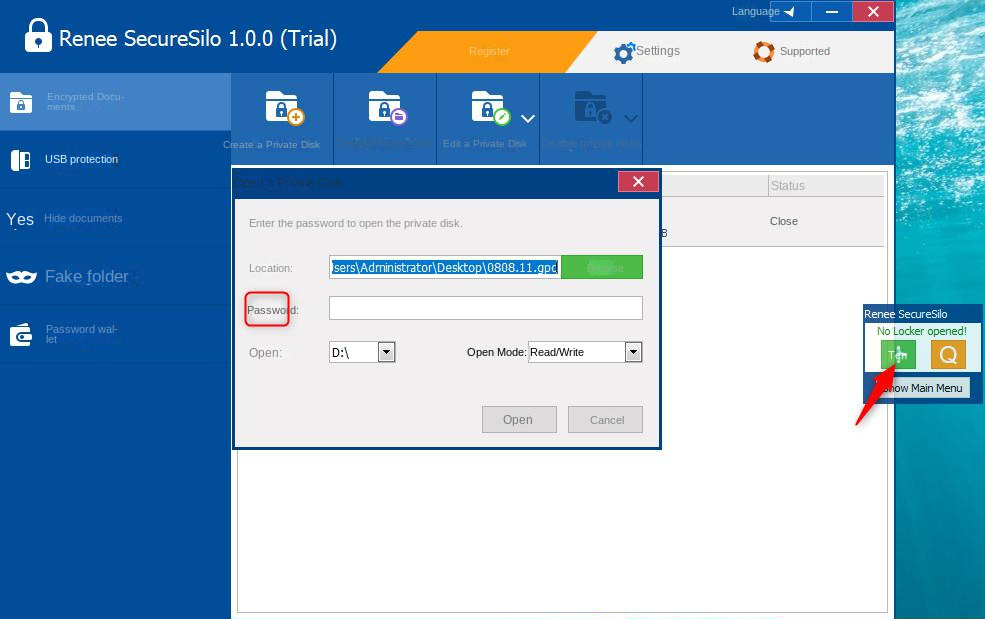This screenshot has height=619, width=985.
Task: Select Hide documents in the sidebar
Action: [x=83, y=218]
